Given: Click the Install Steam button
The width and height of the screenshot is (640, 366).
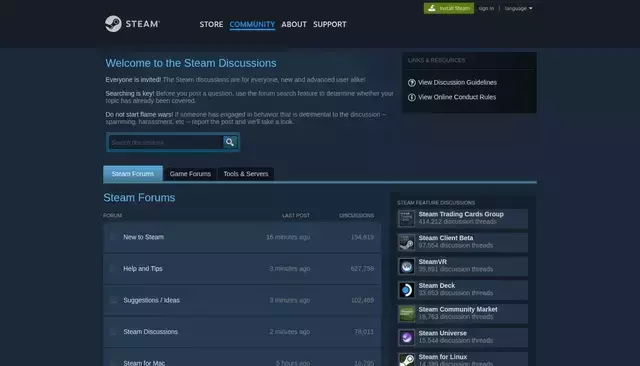Looking at the screenshot, I should [x=449, y=8].
